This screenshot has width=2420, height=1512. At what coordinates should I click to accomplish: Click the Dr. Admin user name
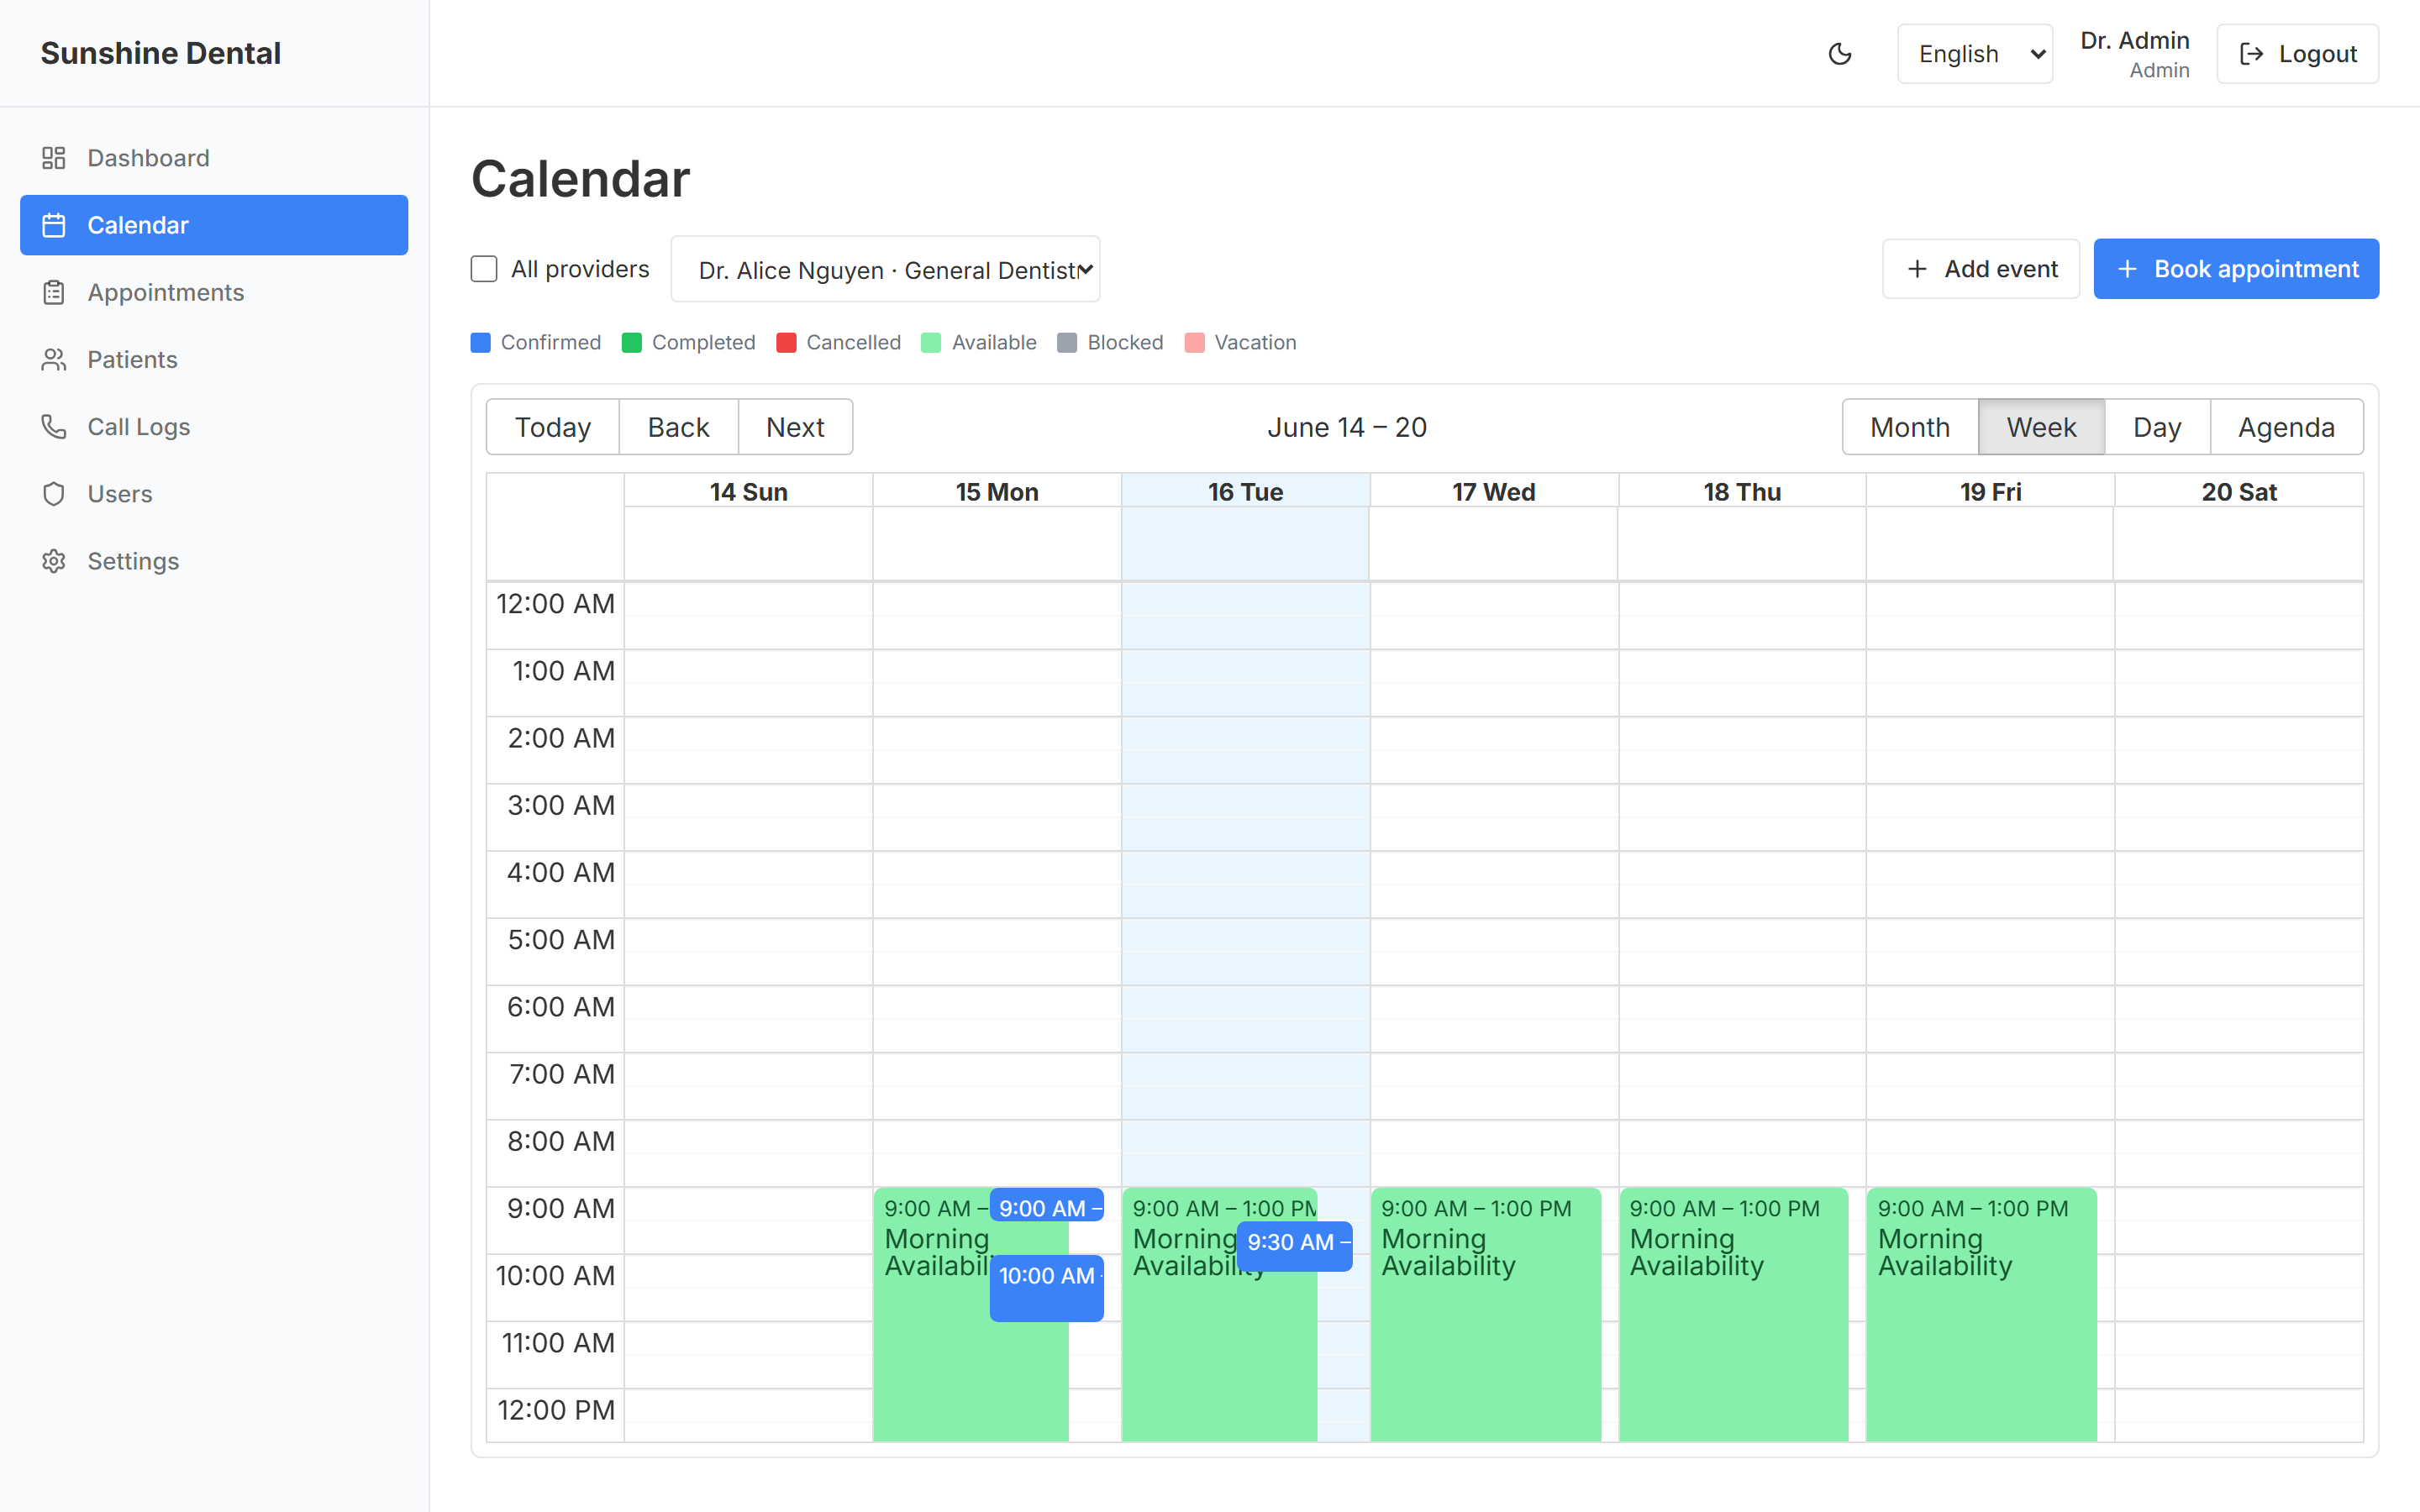[2135, 40]
